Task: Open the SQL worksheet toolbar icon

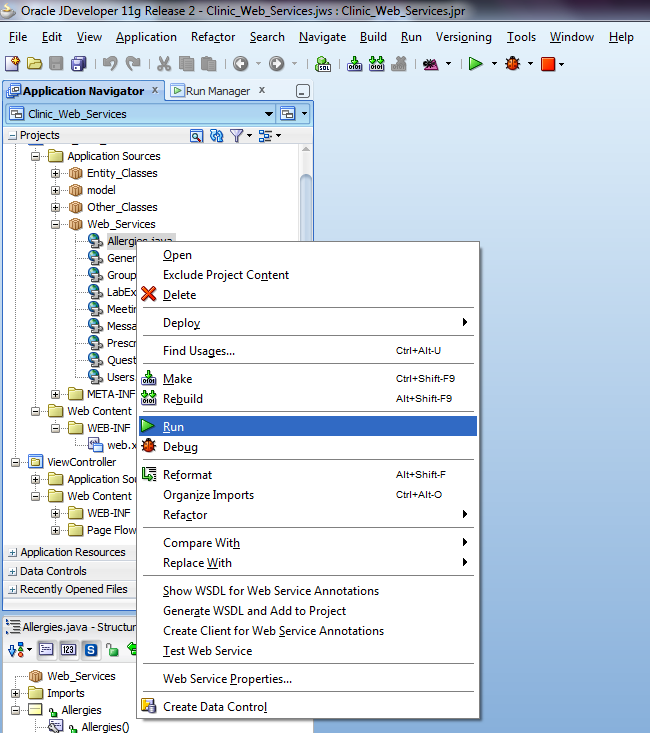Action: (x=323, y=64)
